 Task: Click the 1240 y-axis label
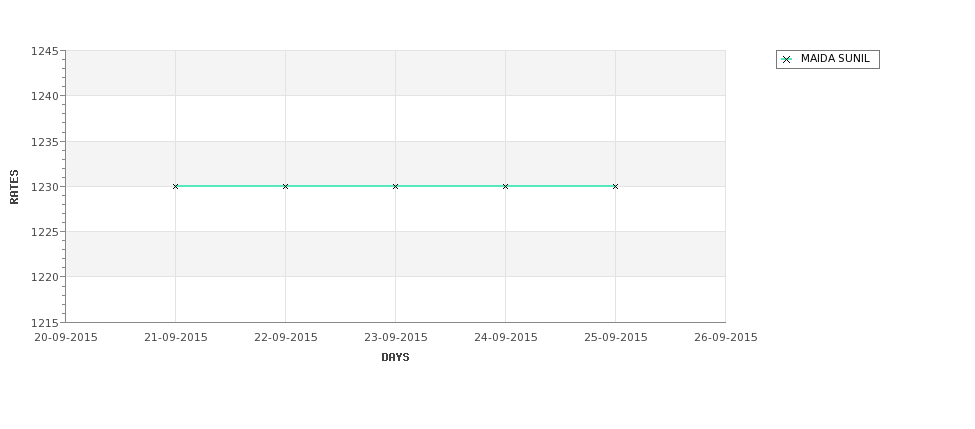pyautogui.click(x=45, y=96)
